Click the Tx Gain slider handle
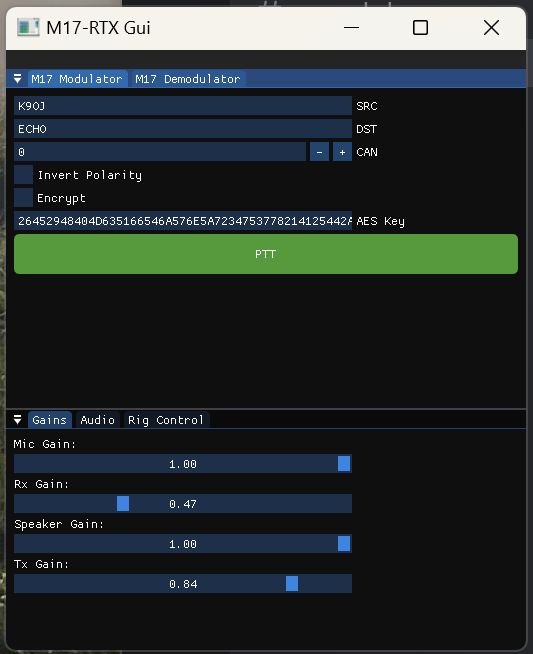533x654 pixels. coord(292,584)
